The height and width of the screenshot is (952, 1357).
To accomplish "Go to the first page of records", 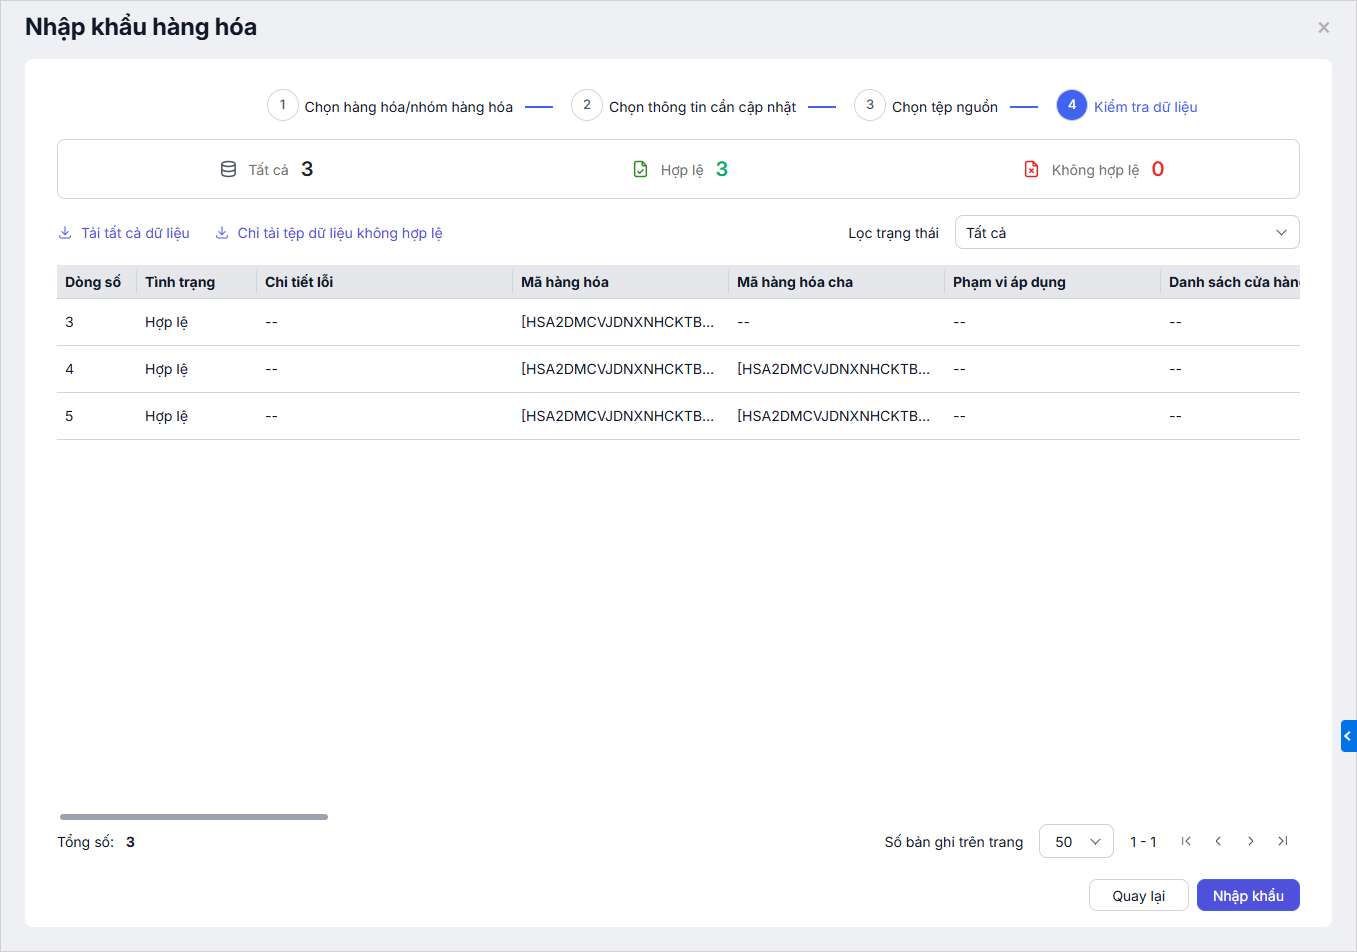I will (1186, 842).
